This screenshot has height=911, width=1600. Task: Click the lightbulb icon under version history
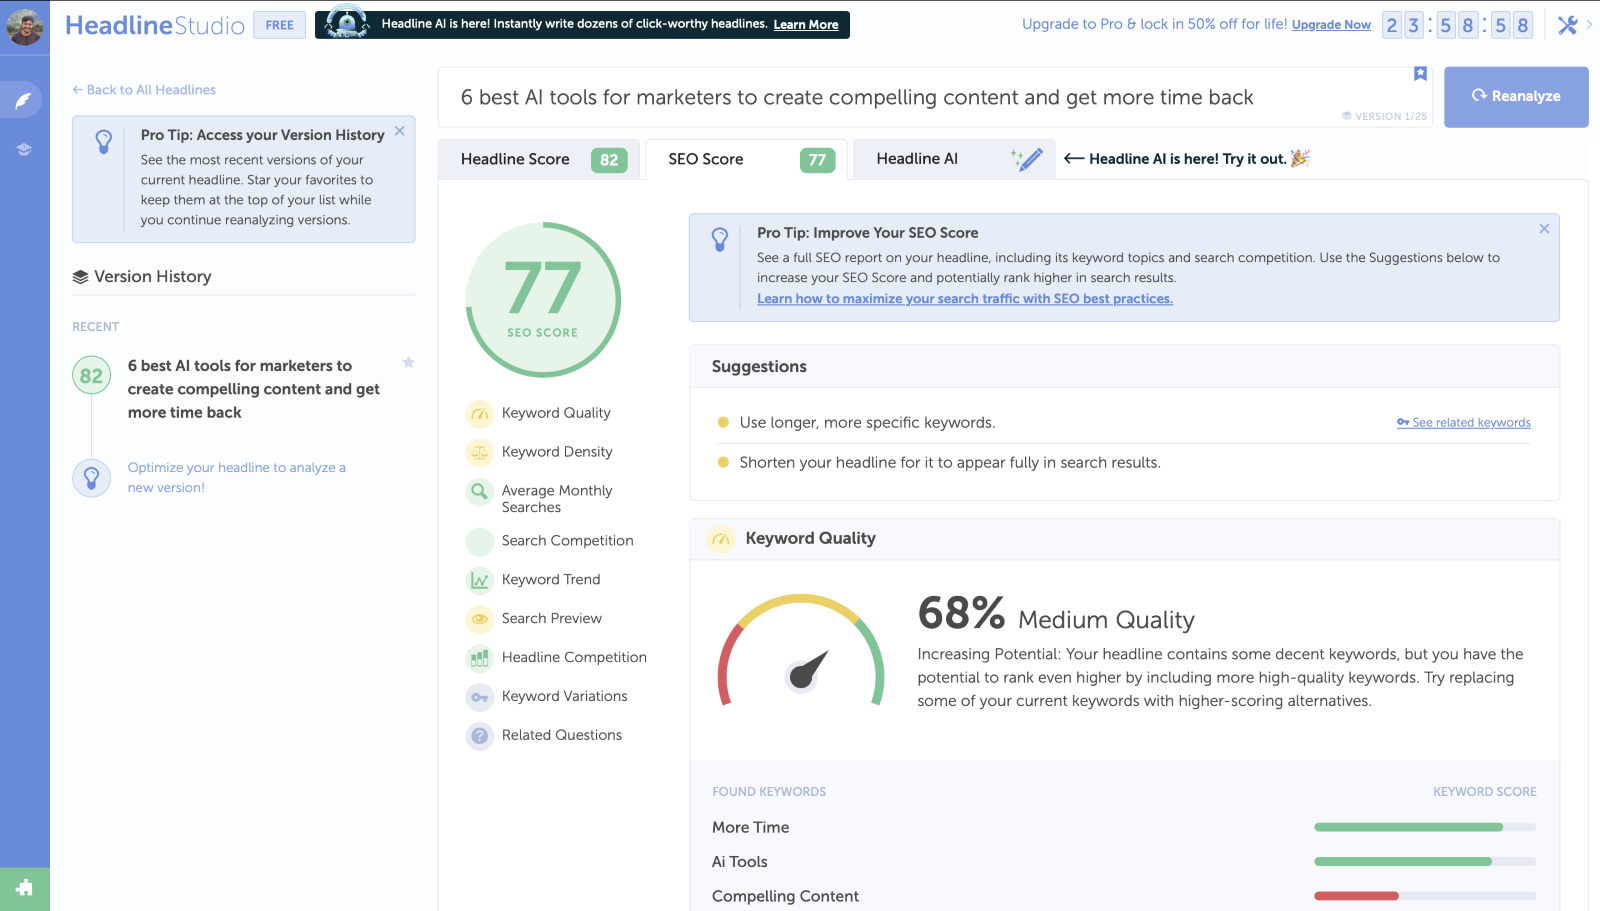91,477
